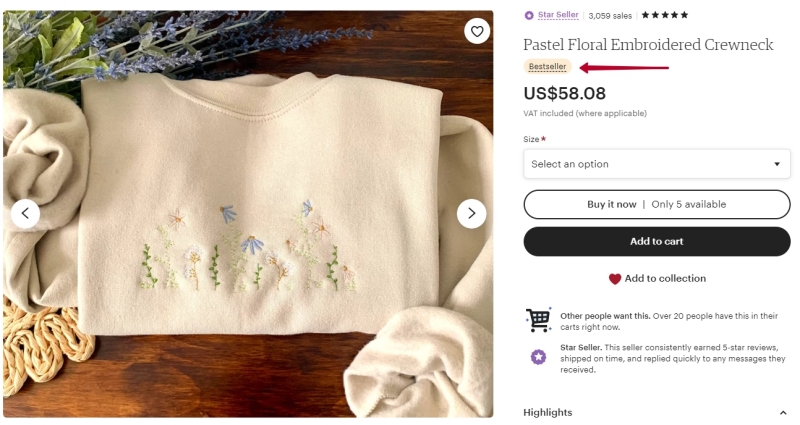
Task: Advance to the next product image
Action: tap(471, 213)
